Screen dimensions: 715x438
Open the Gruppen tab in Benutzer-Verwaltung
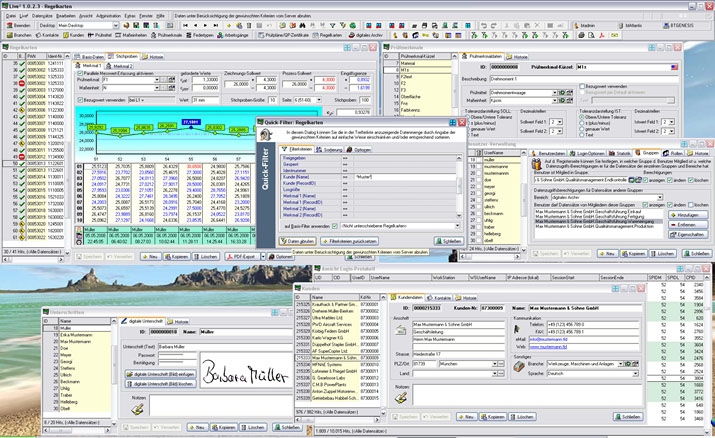click(647, 153)
